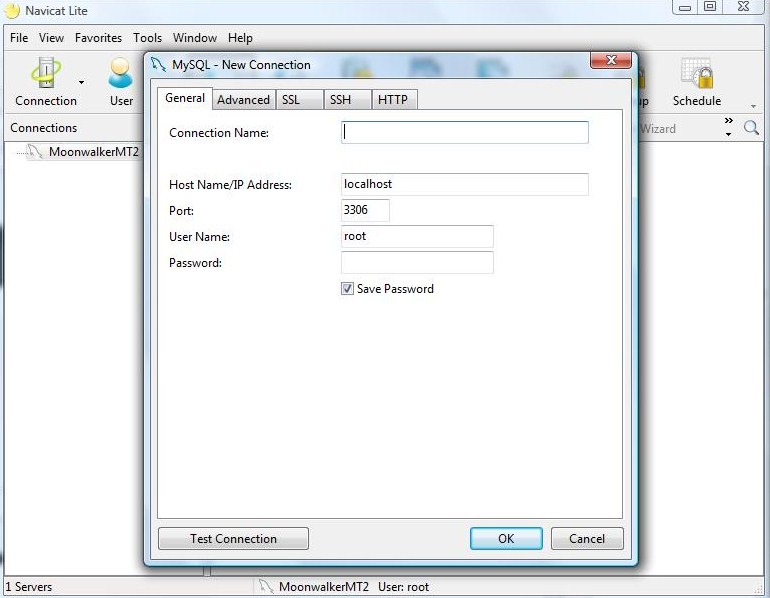Switch to the HTTP tab
This screenshot has height=598, width=770.
tap(394, 100)
